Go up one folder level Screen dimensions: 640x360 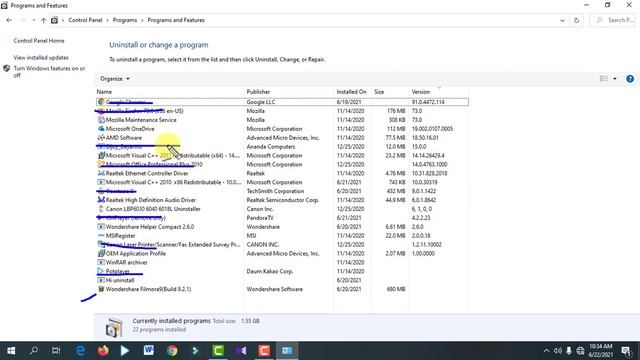[43, 20]
